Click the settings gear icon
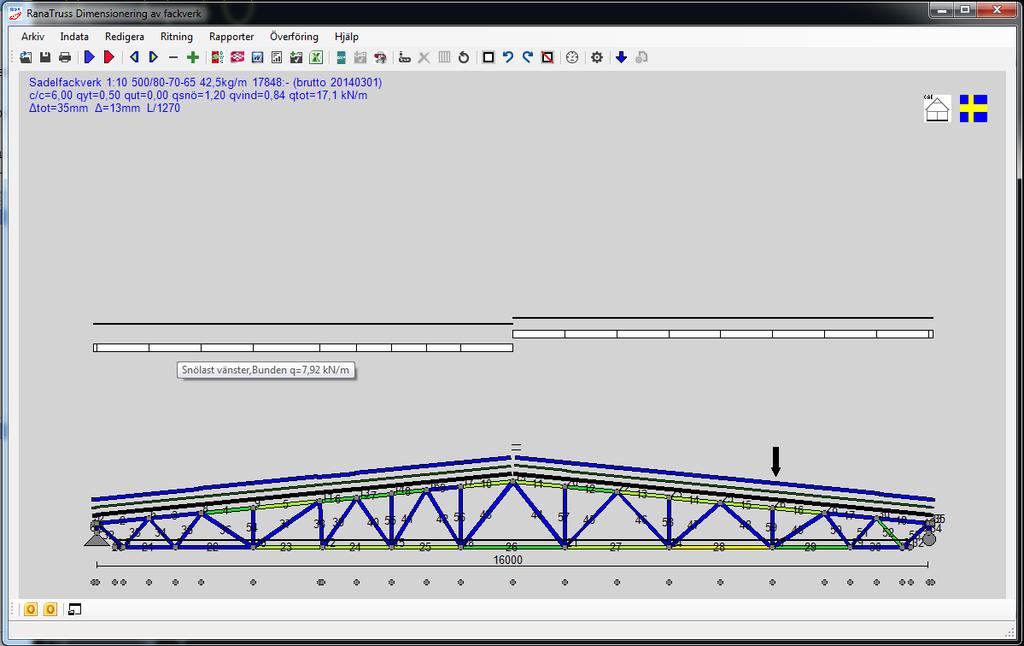 597,57
